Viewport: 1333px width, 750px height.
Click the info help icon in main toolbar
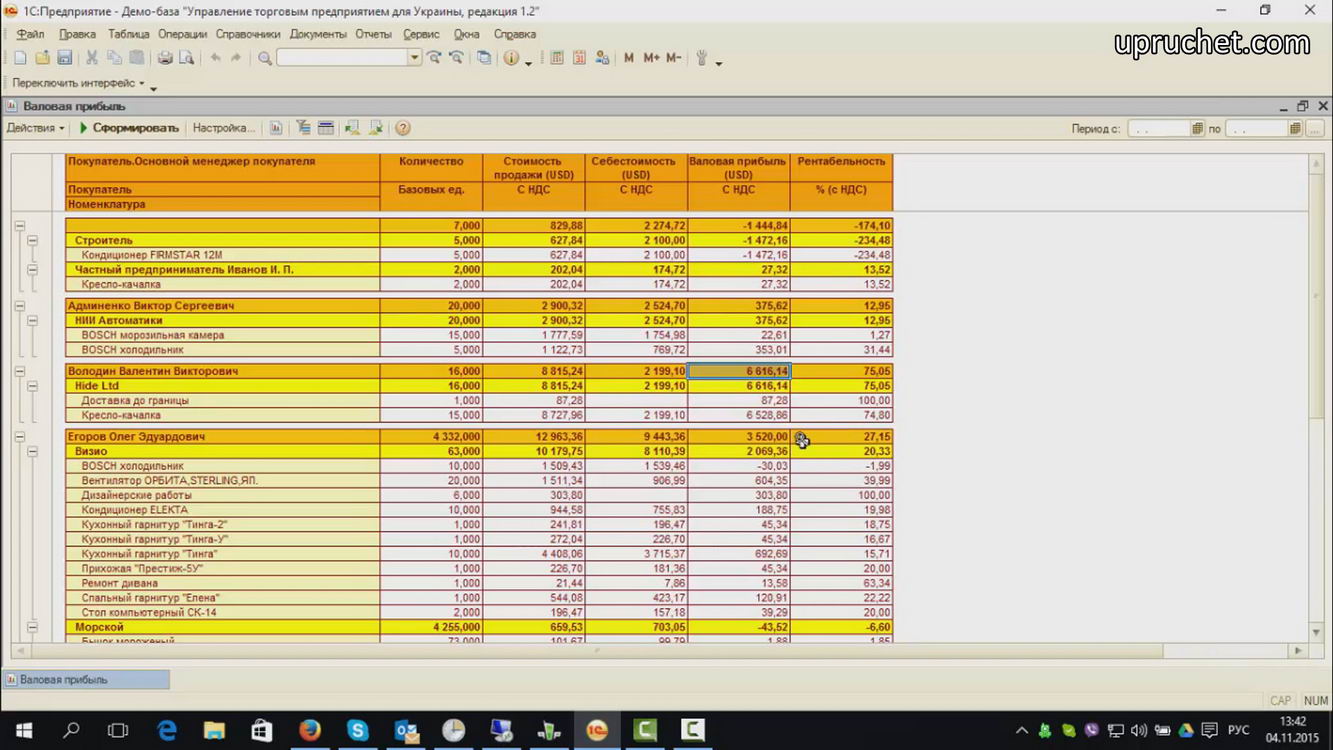coord(511,58)
